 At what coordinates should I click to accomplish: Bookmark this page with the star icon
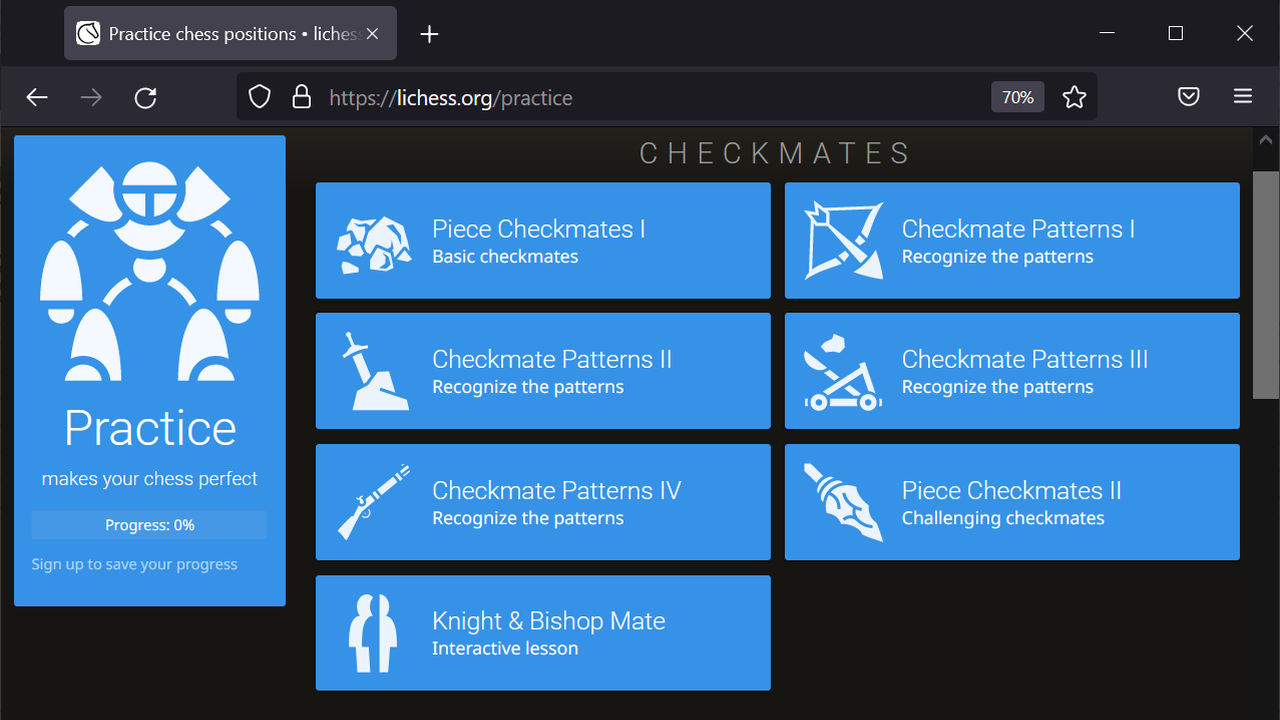(1074, 97)
